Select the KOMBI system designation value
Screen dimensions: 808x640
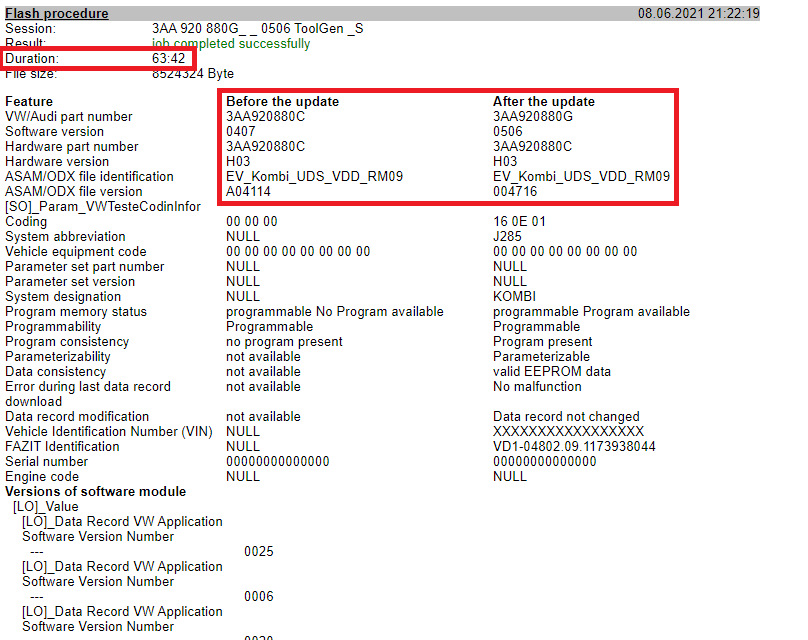coord(511,296)
